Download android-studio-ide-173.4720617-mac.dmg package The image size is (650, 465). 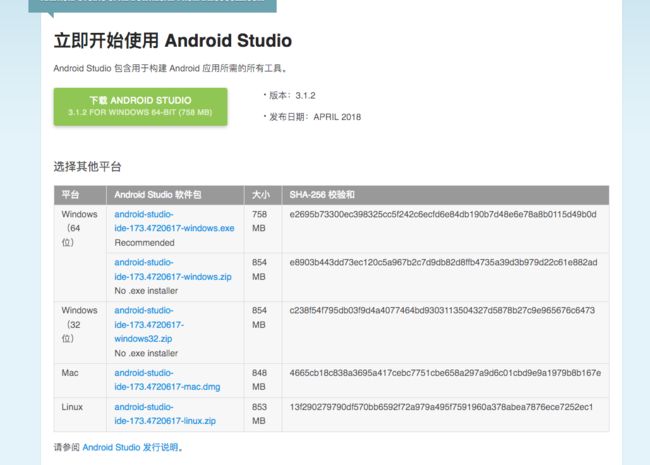tap(167, 380)
